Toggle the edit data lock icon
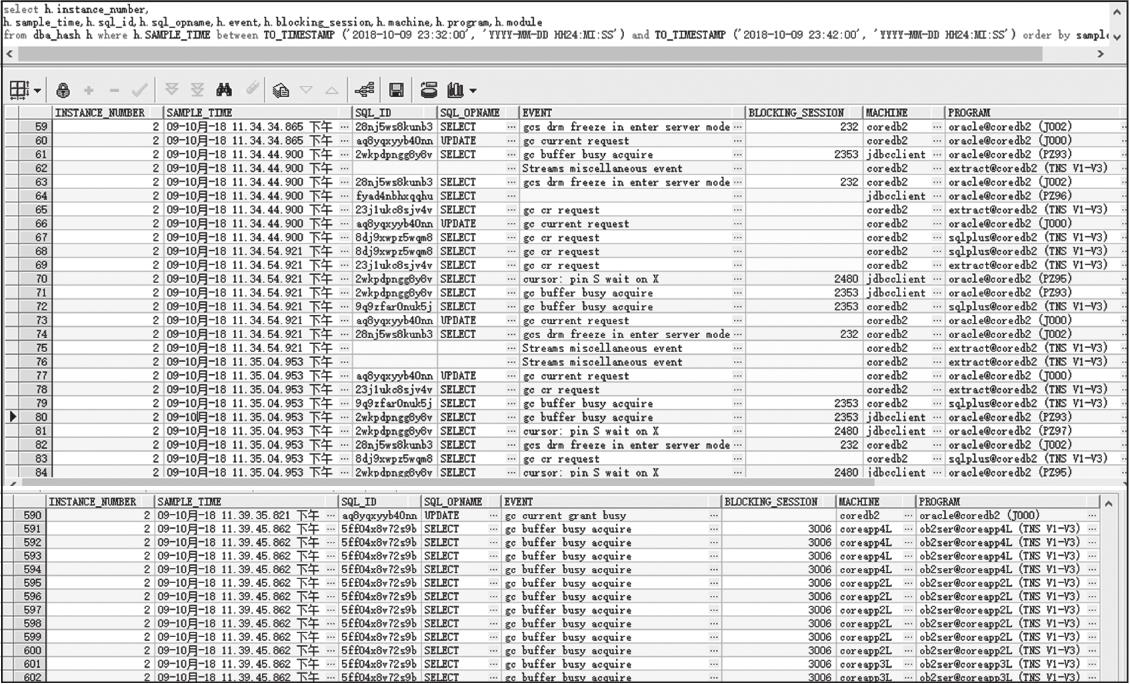 coord(63,90)
